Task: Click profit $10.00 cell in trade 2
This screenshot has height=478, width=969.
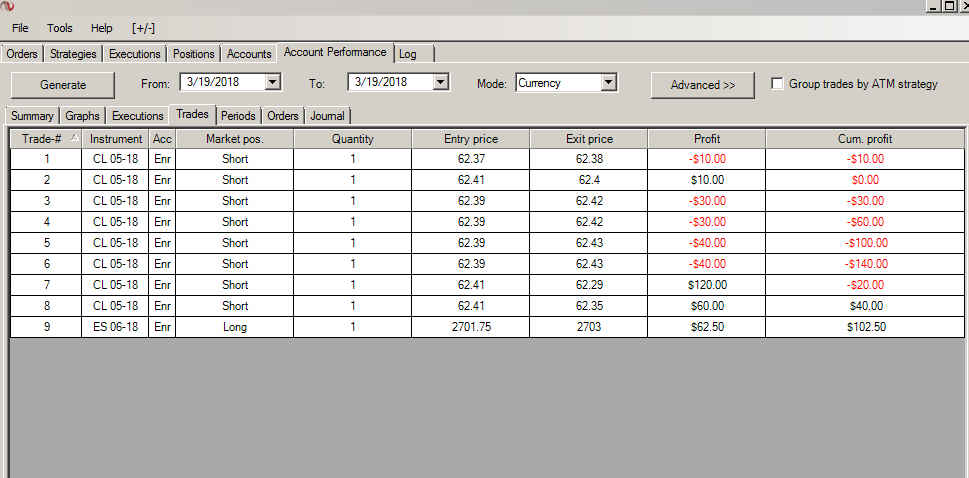Action: [x=707, y=180]
